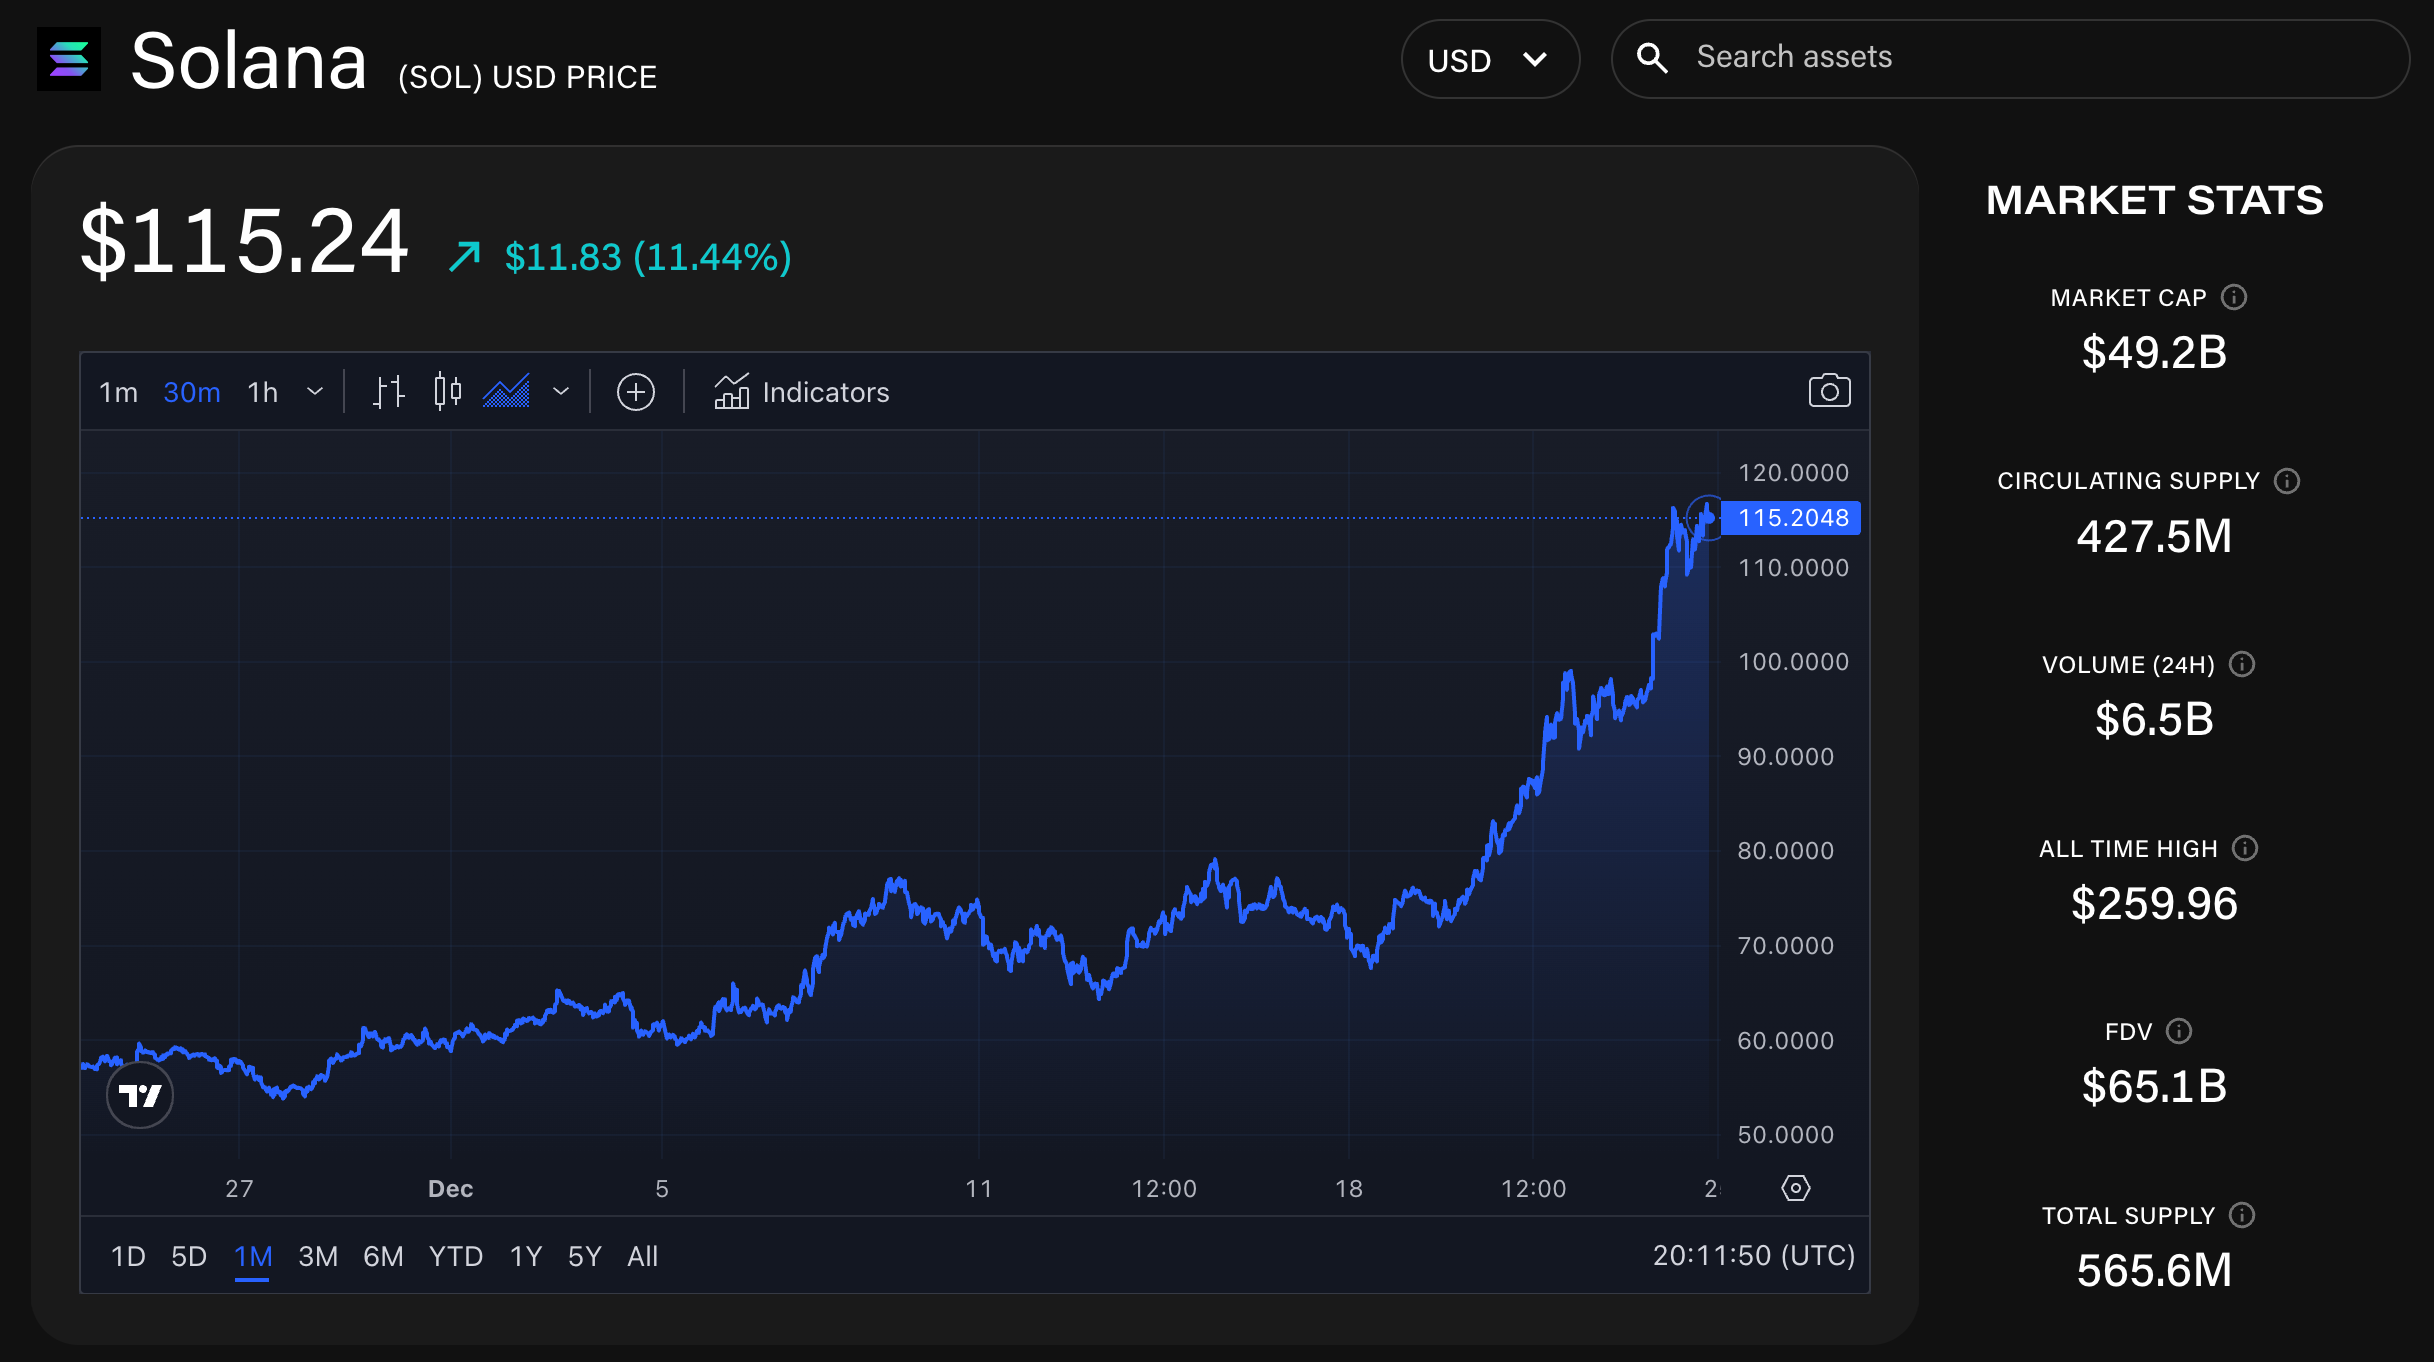Click the TradingView logo on chart
Image resolution: width=2434 pixels, height=1362 pixels.
[140, 1095]
